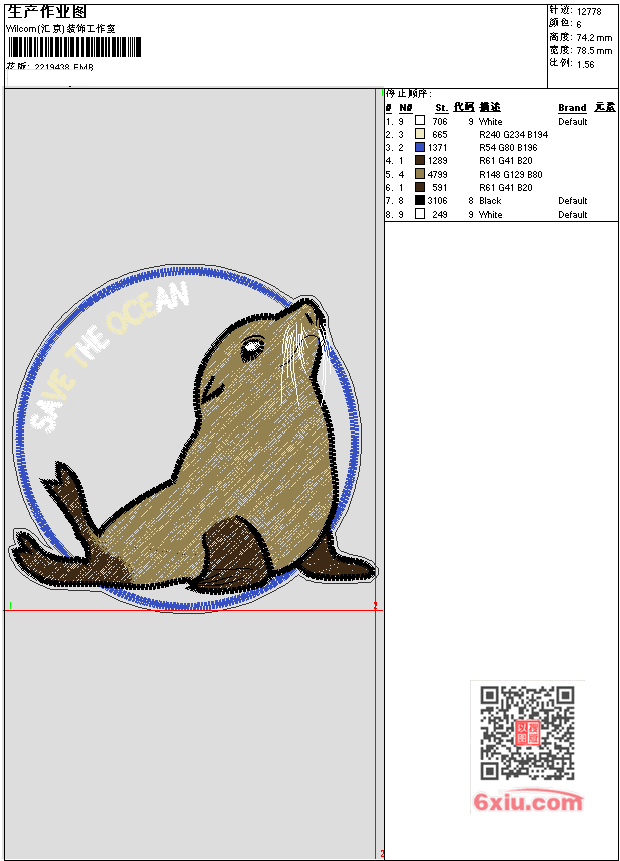Click the blue R54 G80 B196 color swatch

click(x=420, y=147)
